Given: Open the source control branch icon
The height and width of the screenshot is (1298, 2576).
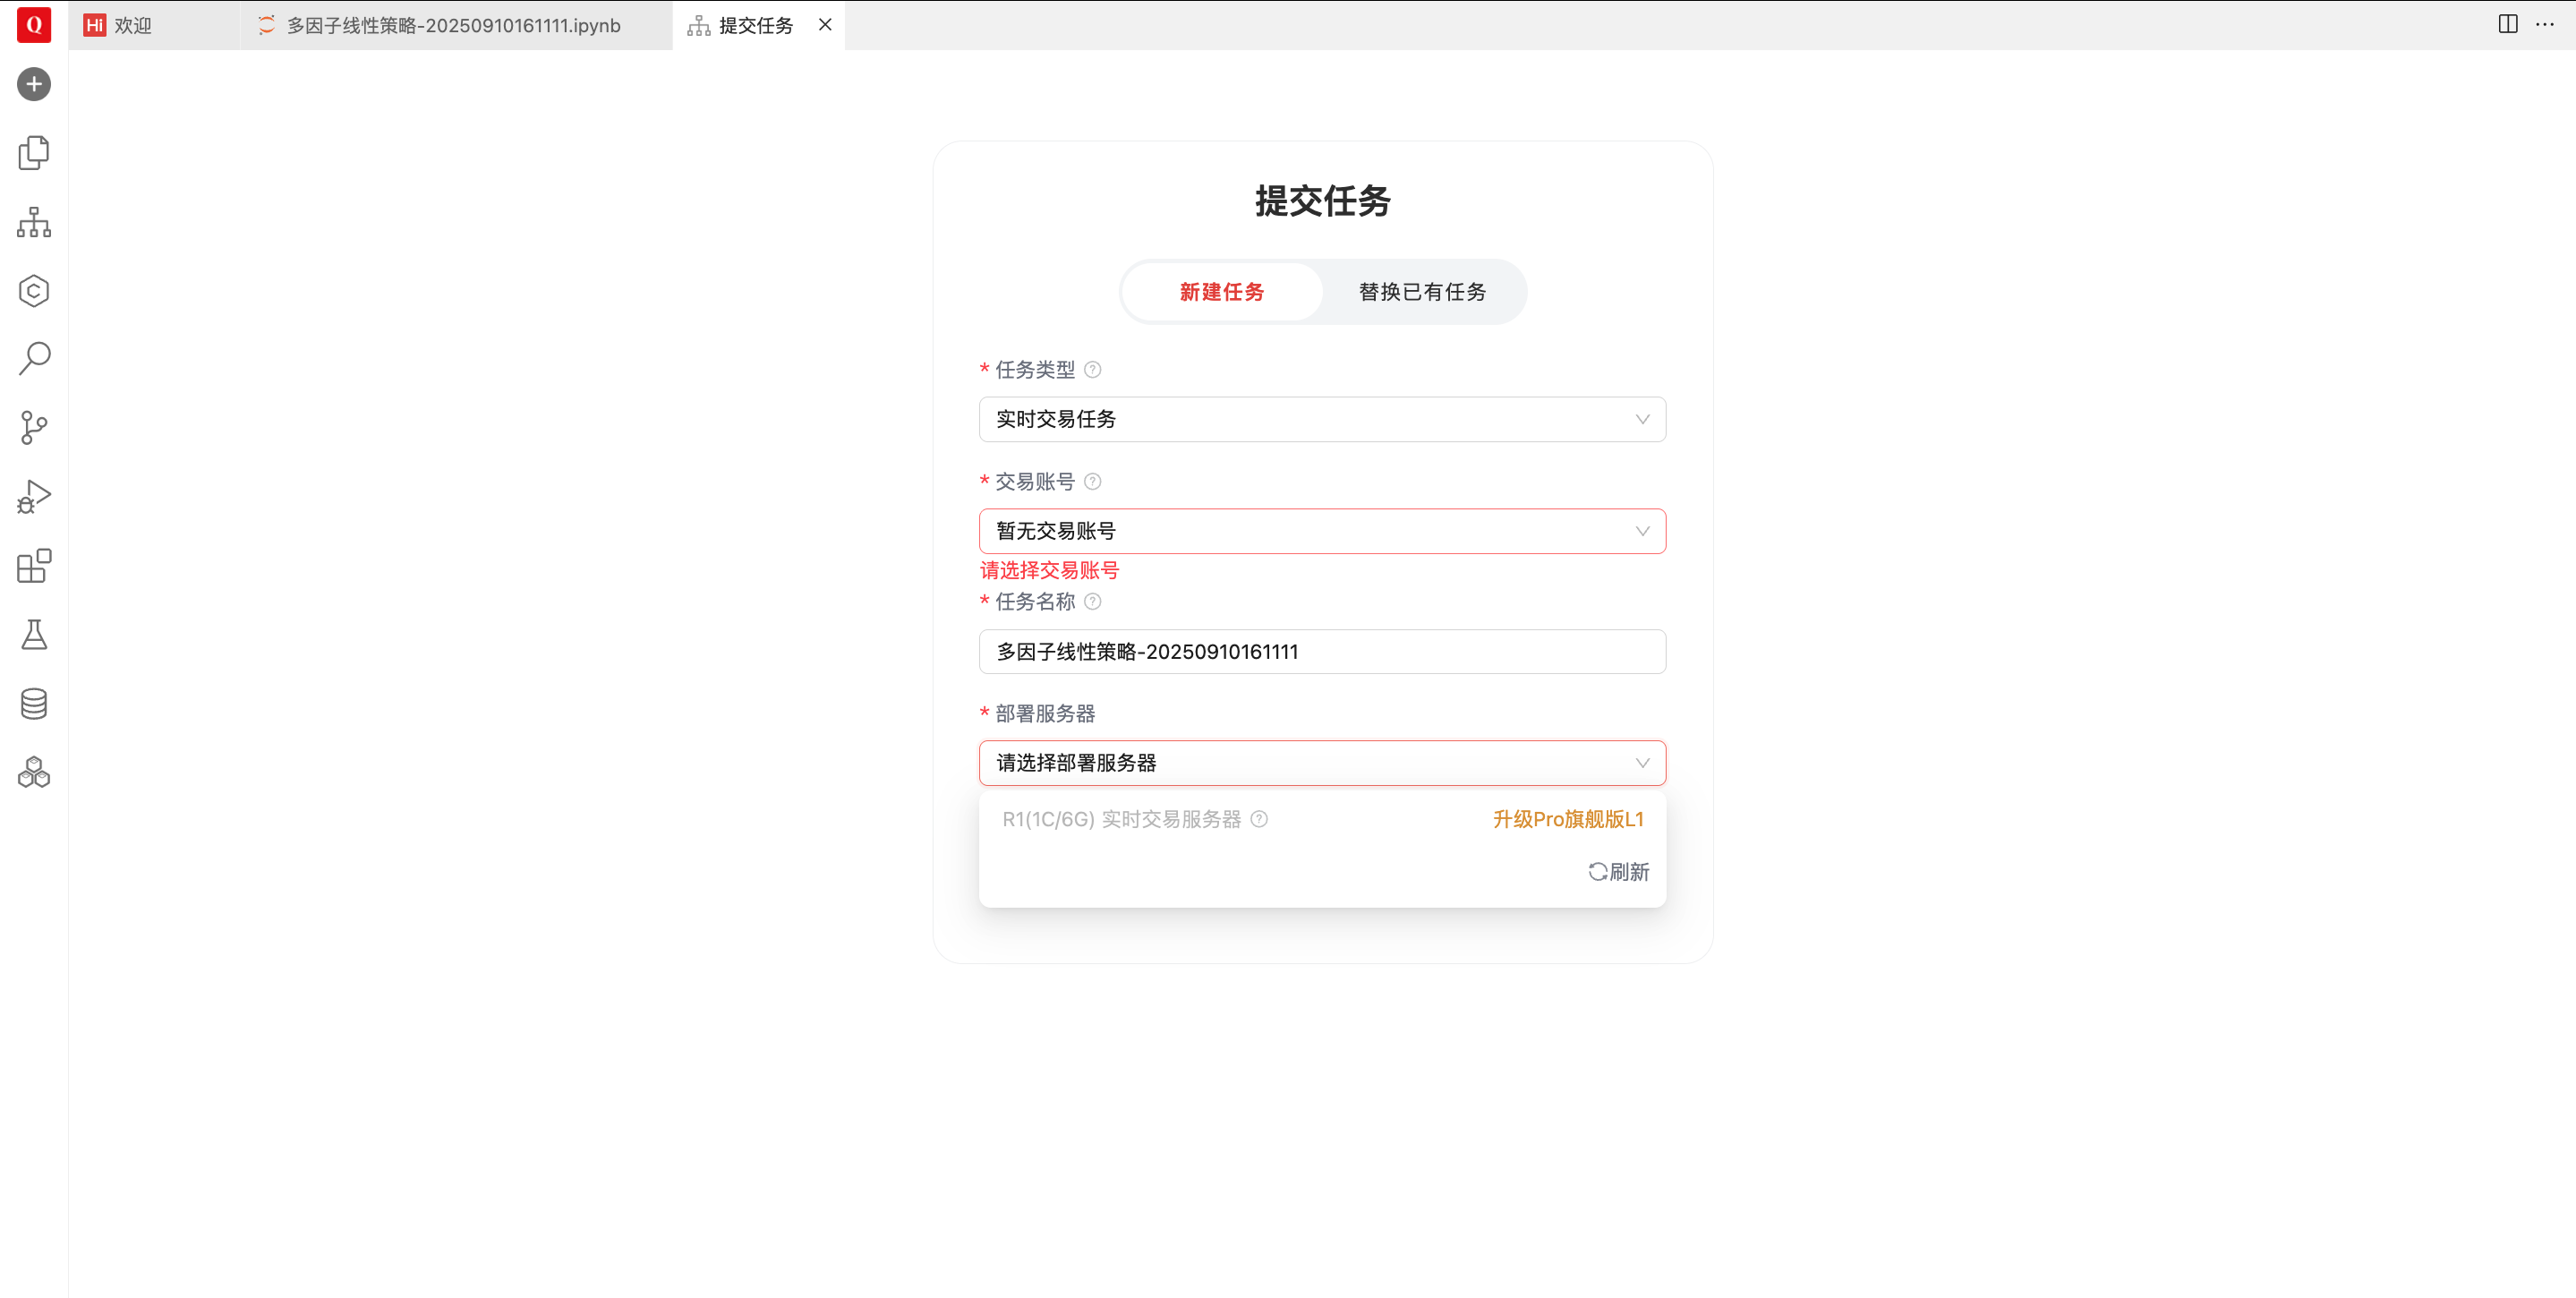Looking at the screenshot, I should point(34,428).
